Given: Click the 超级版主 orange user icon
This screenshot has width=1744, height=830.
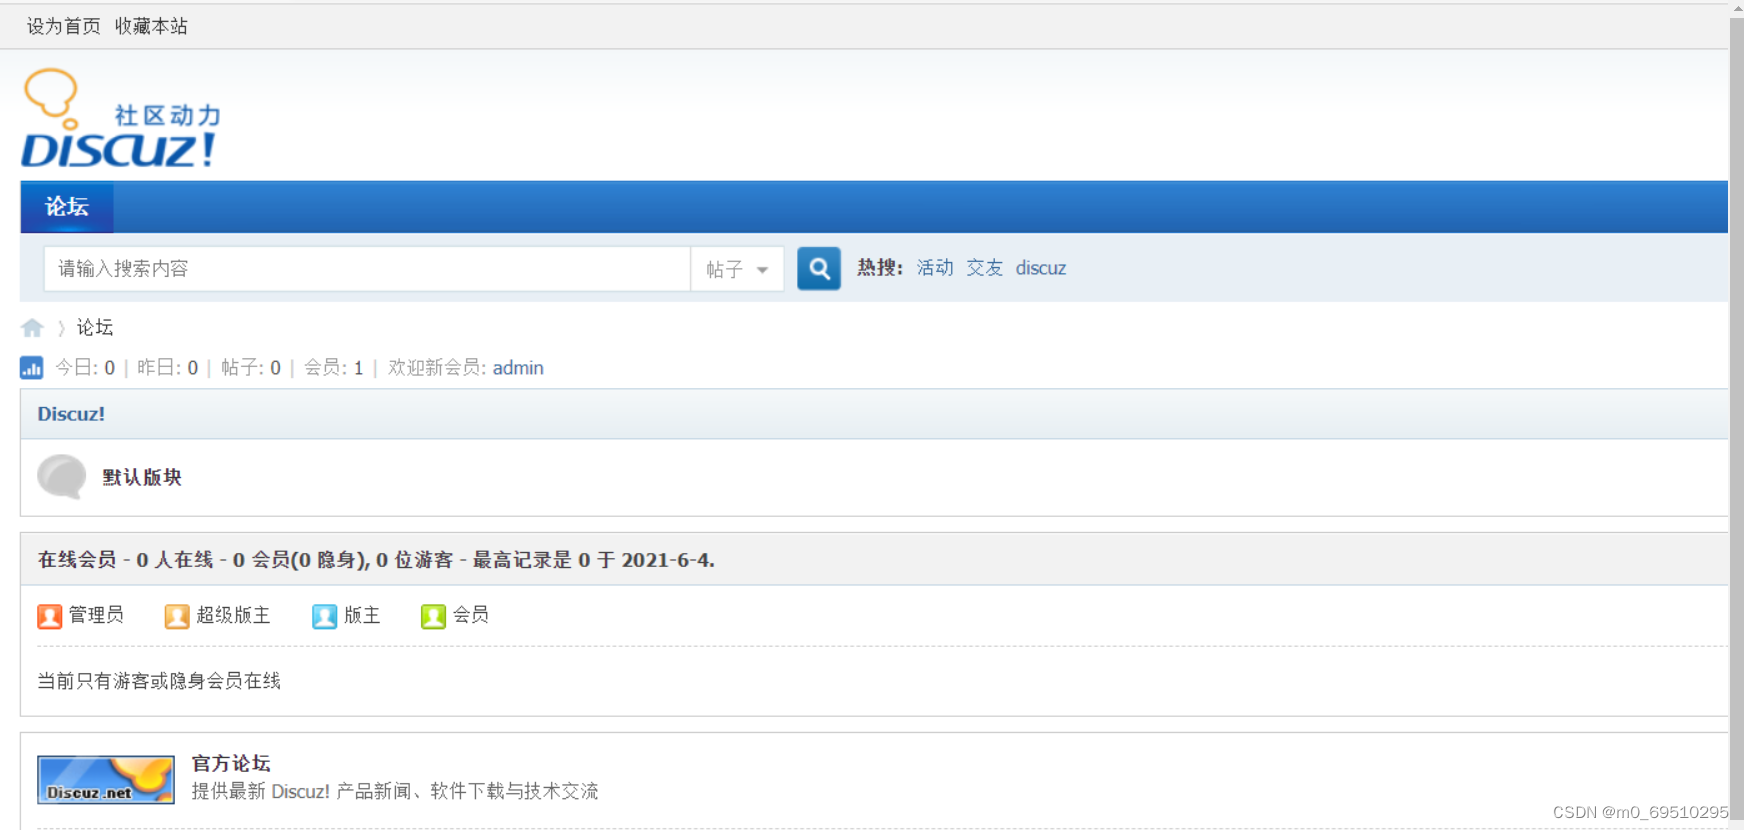Looking at the screenshot, I should (177, 616).
